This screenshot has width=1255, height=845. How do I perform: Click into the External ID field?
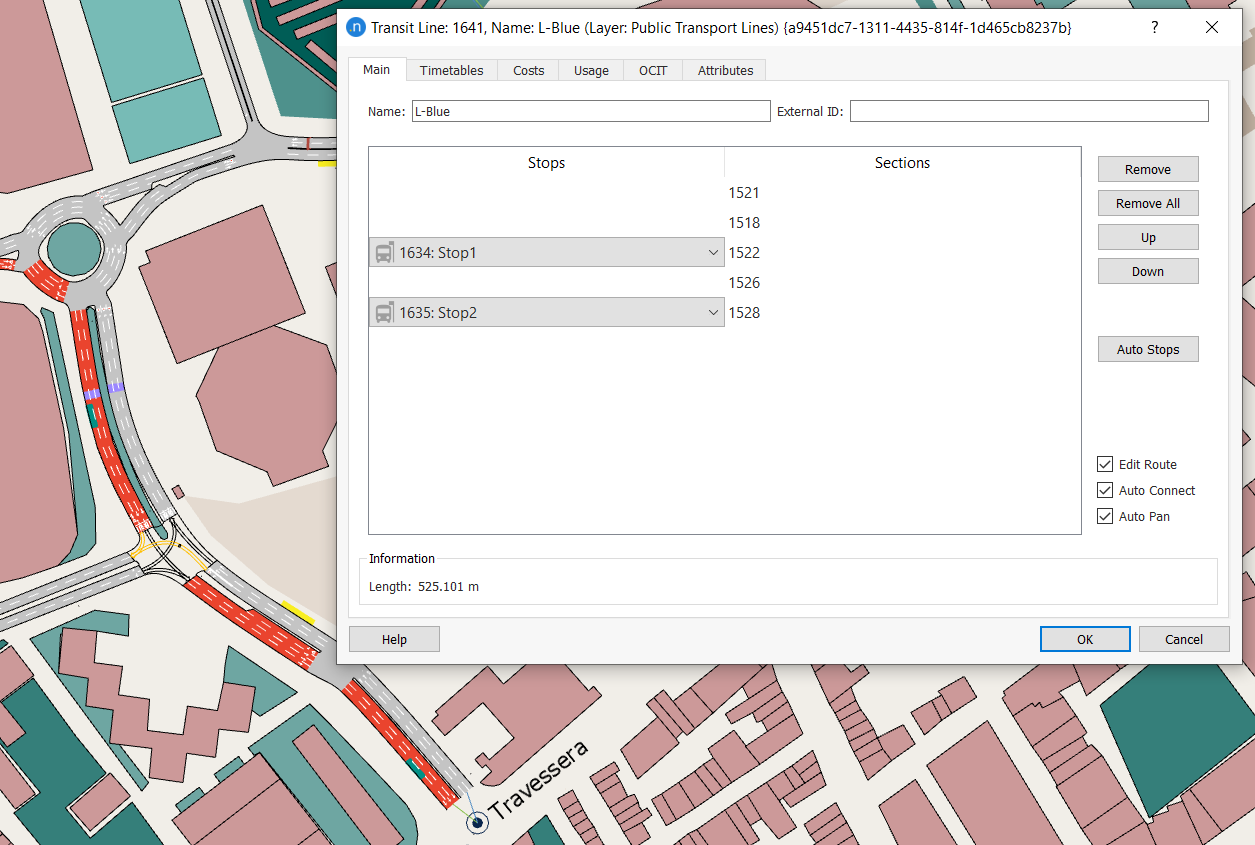click(x=1028, y=111)
